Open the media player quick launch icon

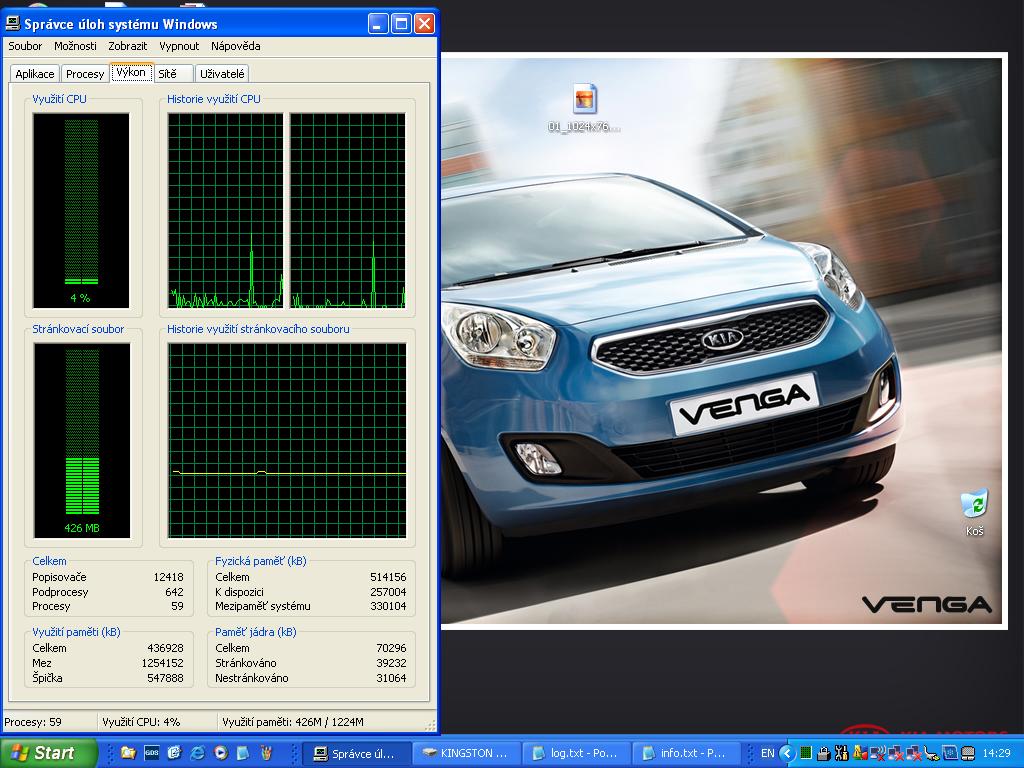coord(221,753)
